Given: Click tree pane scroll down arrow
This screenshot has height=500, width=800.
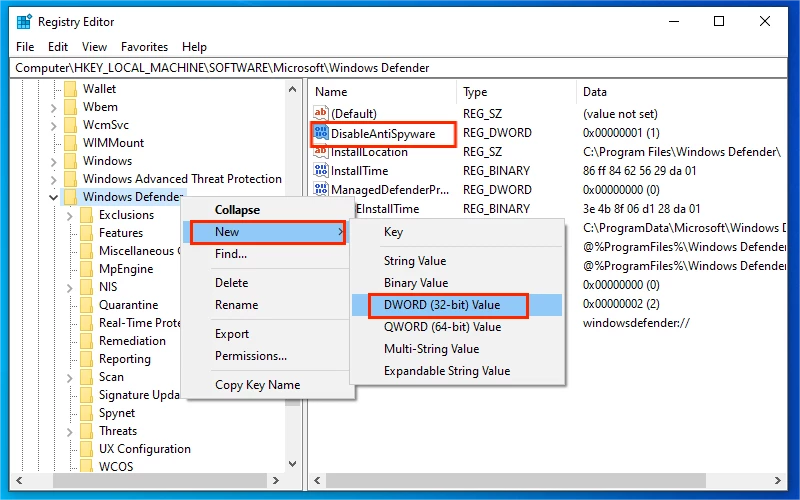Looking at the screenshot, I should (292, 464).
